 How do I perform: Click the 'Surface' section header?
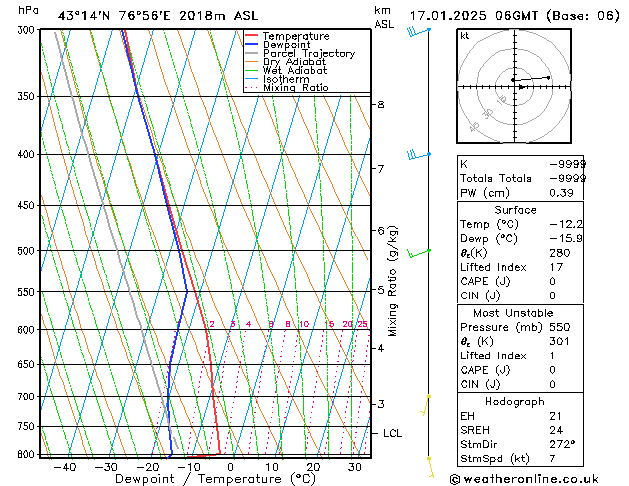coord(515,210)
